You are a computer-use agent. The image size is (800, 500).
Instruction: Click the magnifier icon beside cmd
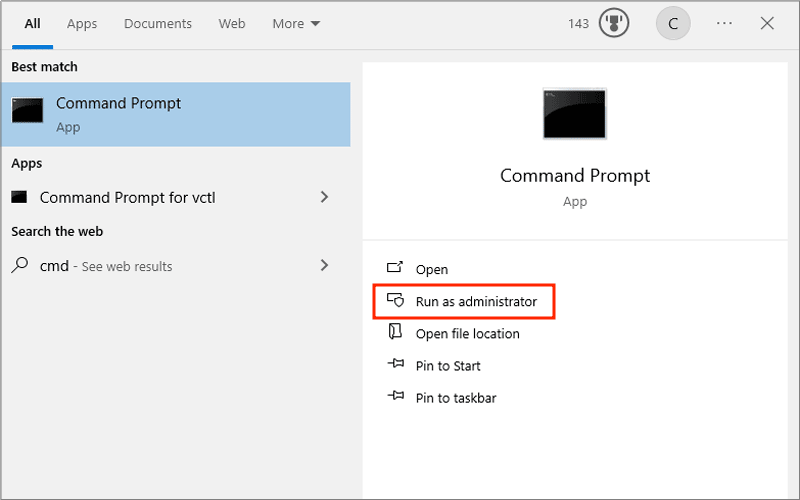tap(19, 265)
